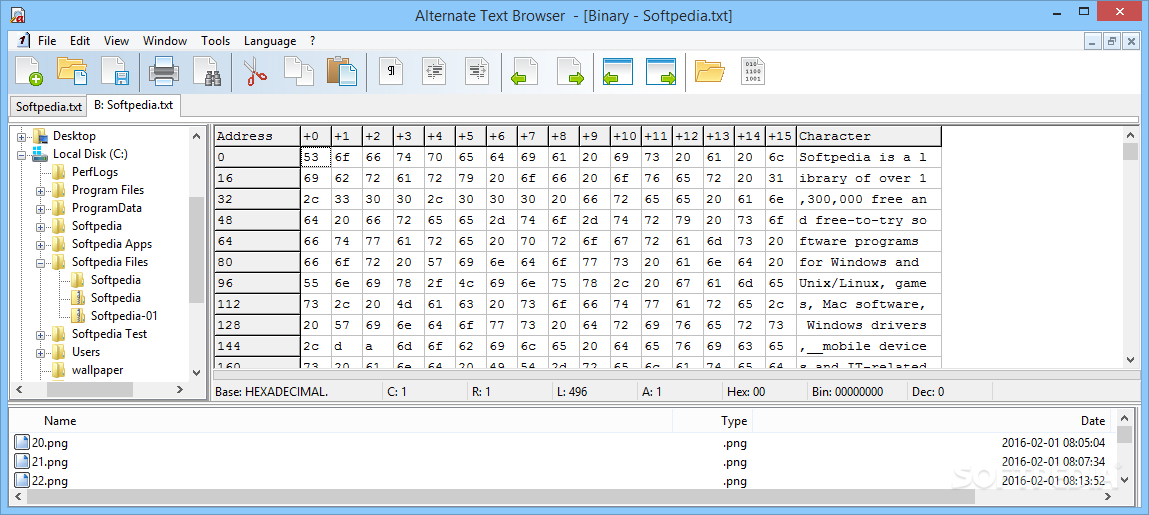This screenshot has width=1149, height=515.
Task: Select the PerfLogs folder in the tree
Action: pyautogui.click(x=96, y=172)
